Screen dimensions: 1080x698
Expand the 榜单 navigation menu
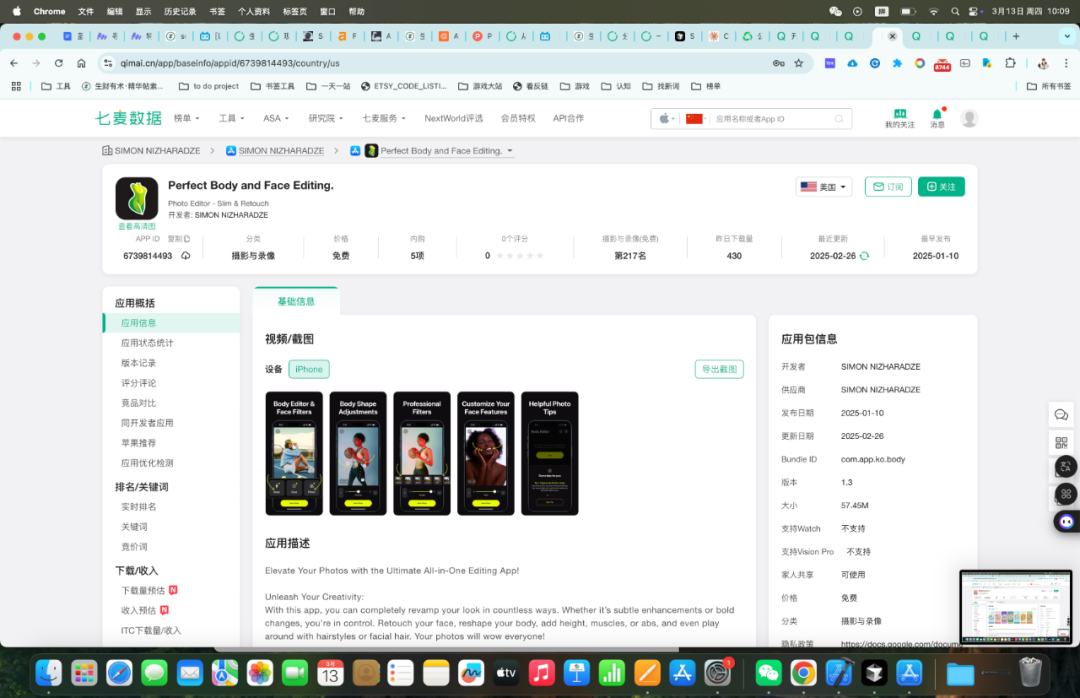point(186,119)
